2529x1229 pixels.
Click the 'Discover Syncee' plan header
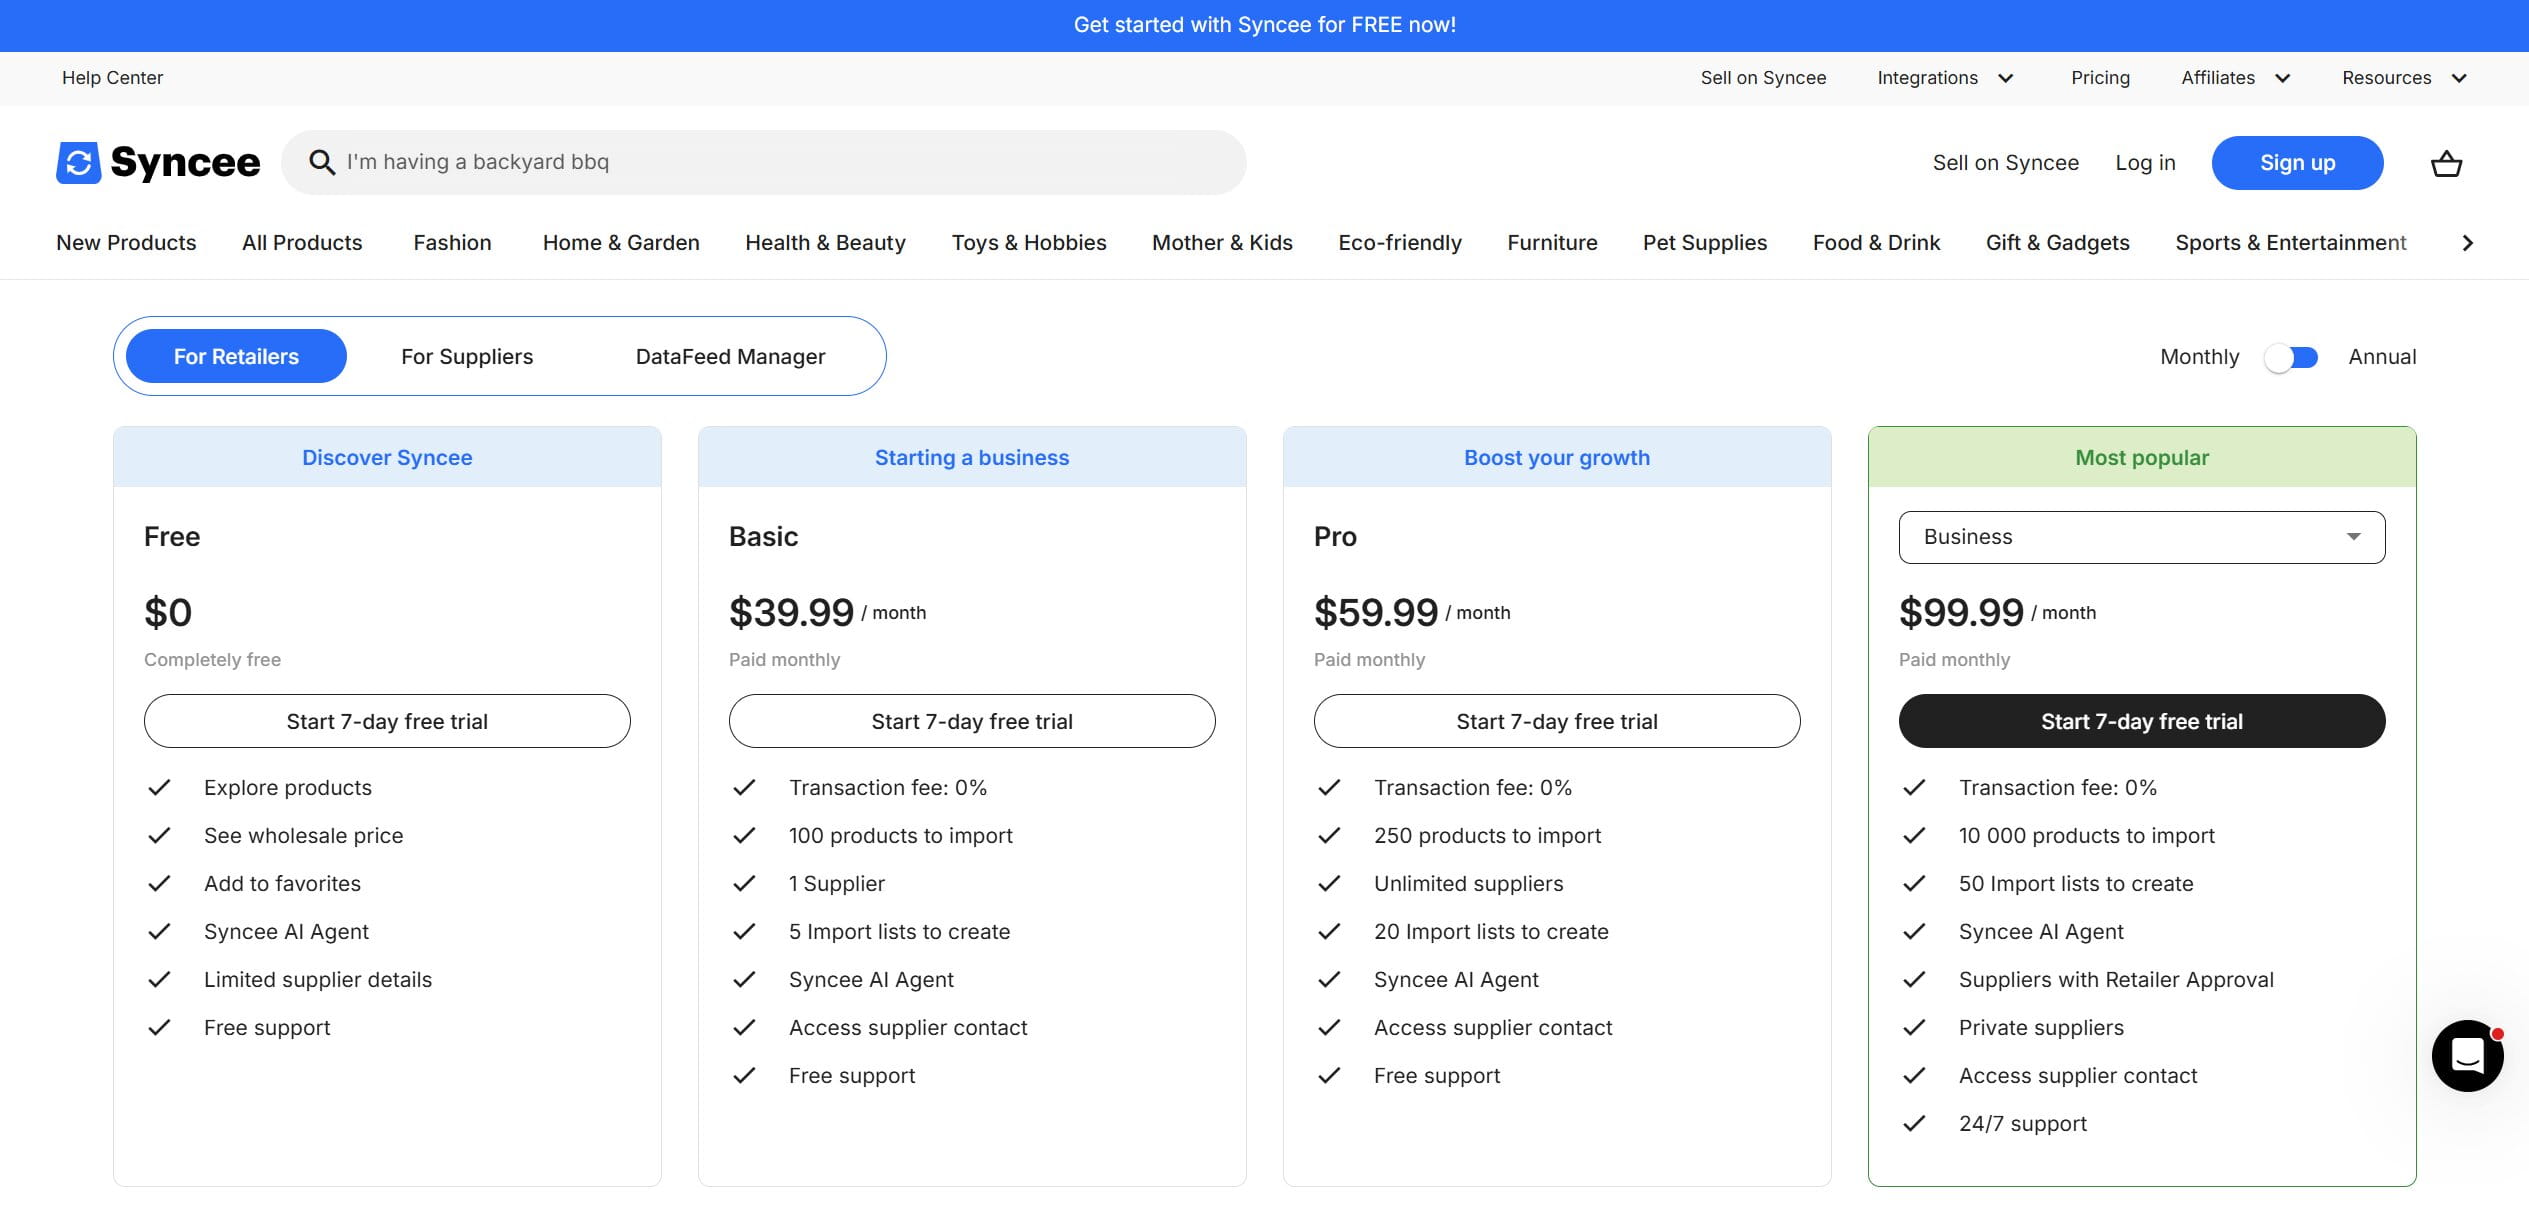coord(387,457)
